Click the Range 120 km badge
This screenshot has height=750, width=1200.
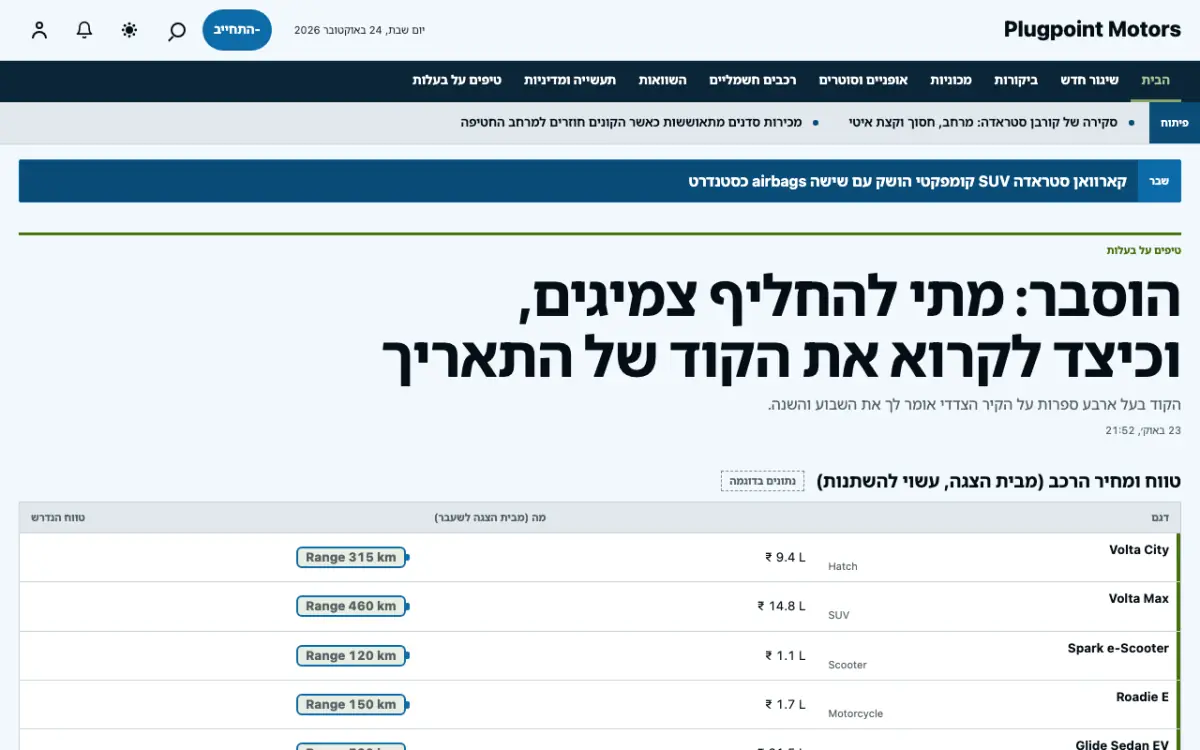351,656
